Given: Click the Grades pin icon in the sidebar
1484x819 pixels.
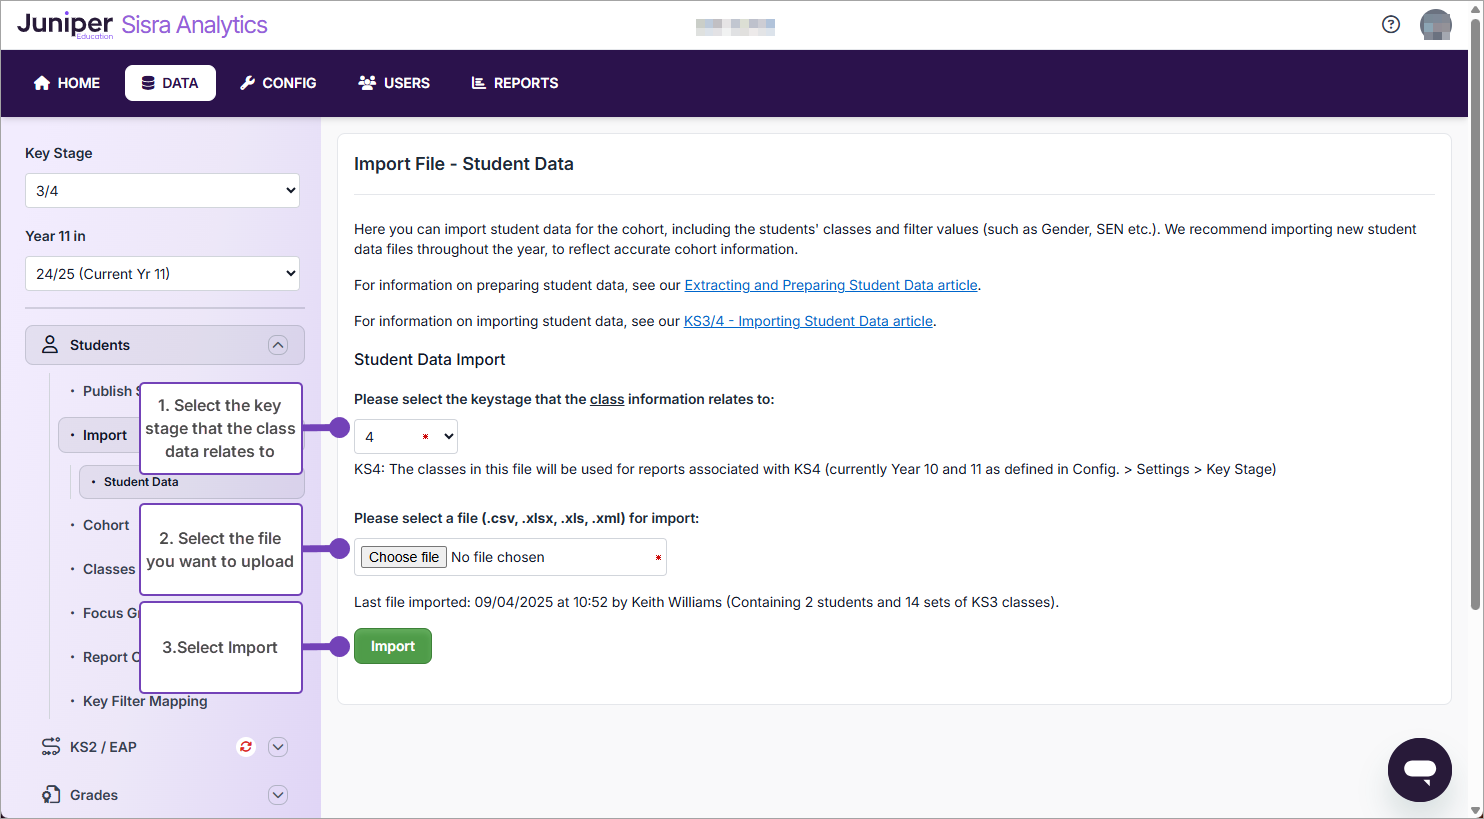Looking at the screenshot, I should pyautogui.click(x=52, y=794).
